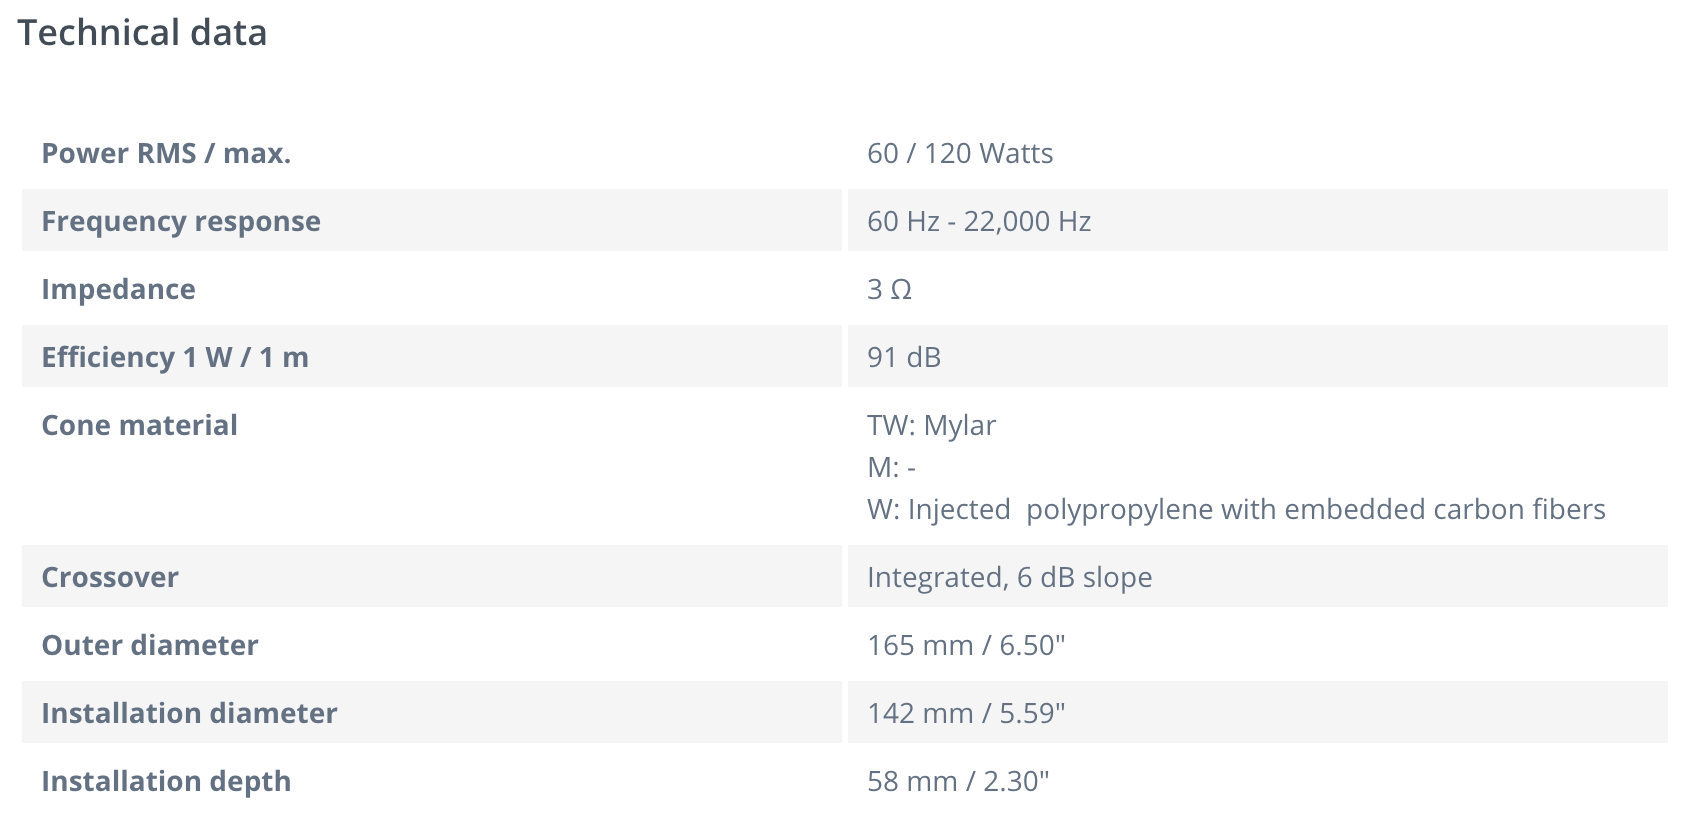Click the "Impedance" label

click(x=118, y=289)
